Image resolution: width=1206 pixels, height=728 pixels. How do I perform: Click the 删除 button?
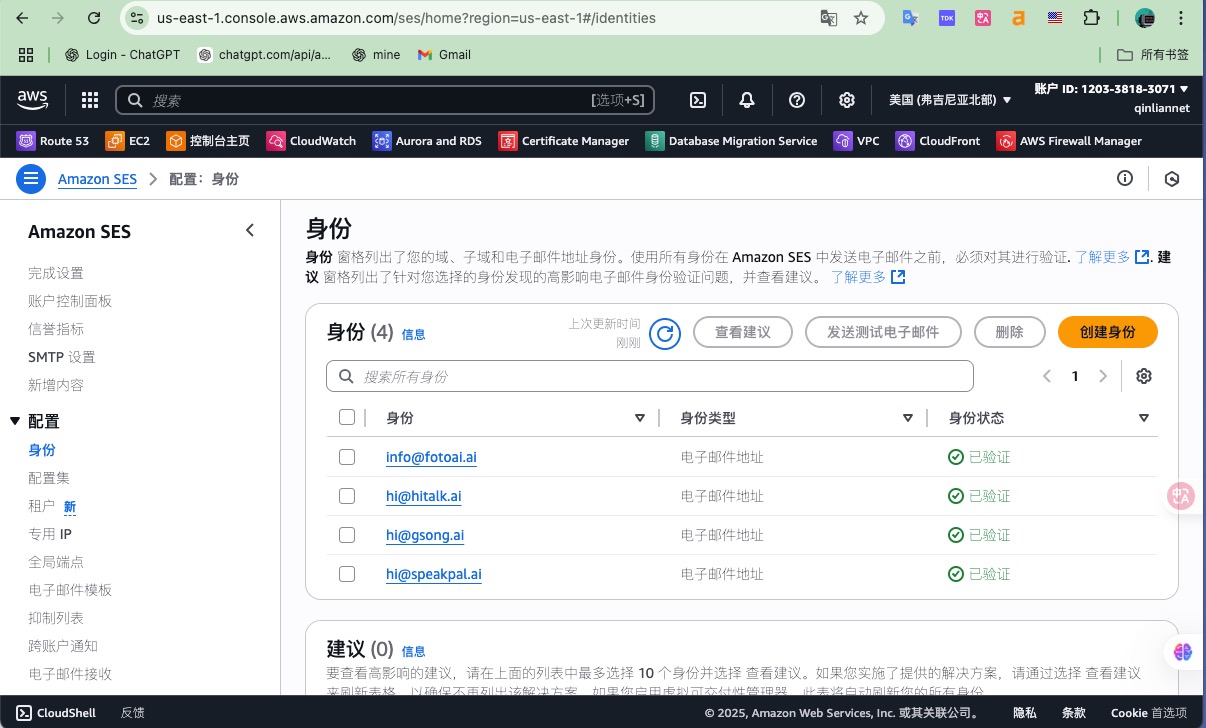(1010, 332)
